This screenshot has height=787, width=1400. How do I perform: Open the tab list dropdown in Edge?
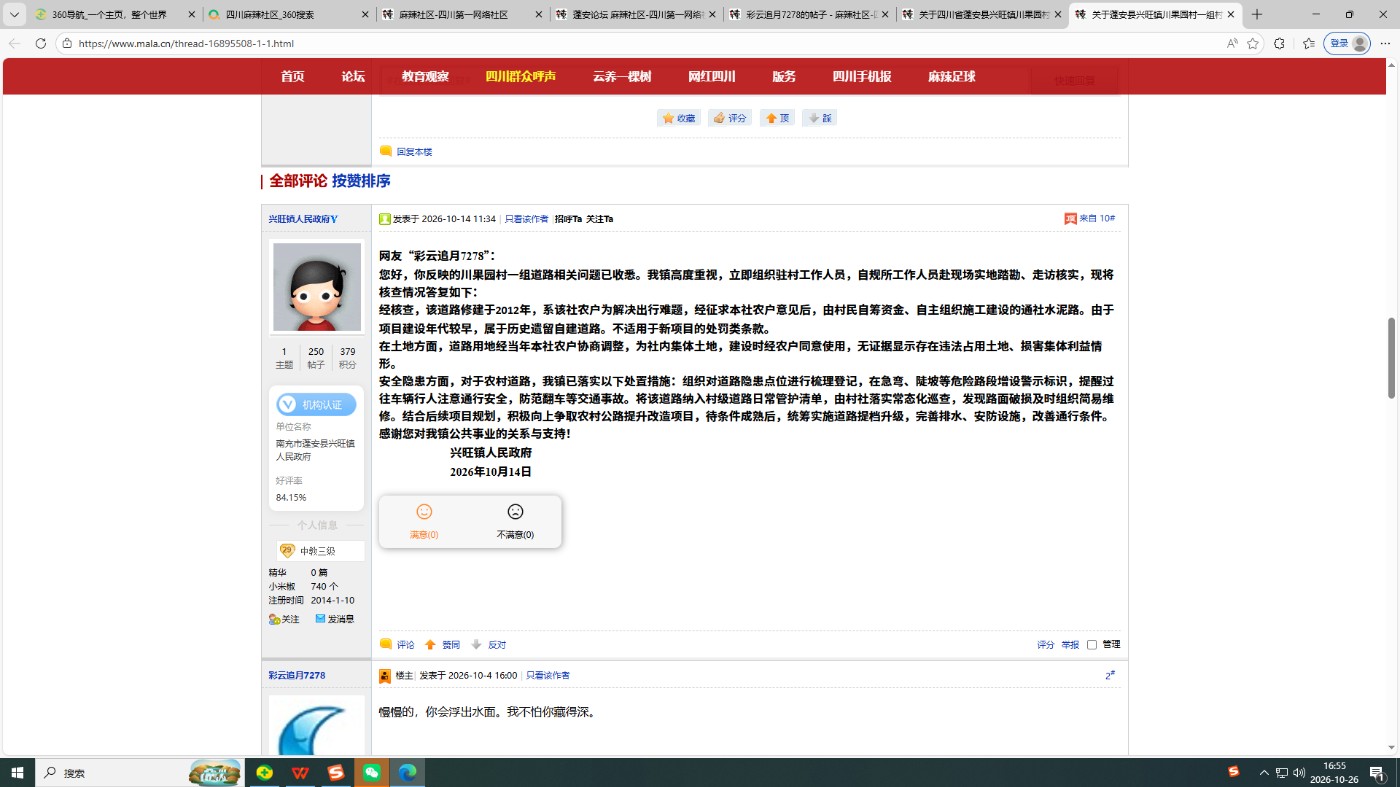(14, 14)
